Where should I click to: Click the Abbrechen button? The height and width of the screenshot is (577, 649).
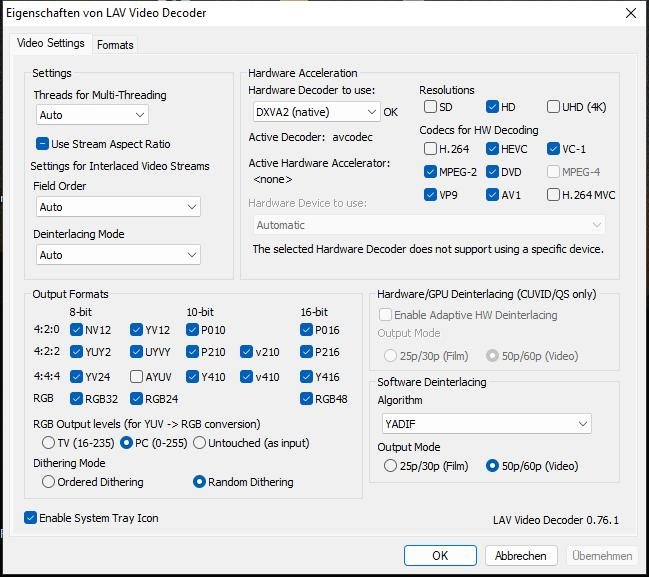[x=521, y=556]
